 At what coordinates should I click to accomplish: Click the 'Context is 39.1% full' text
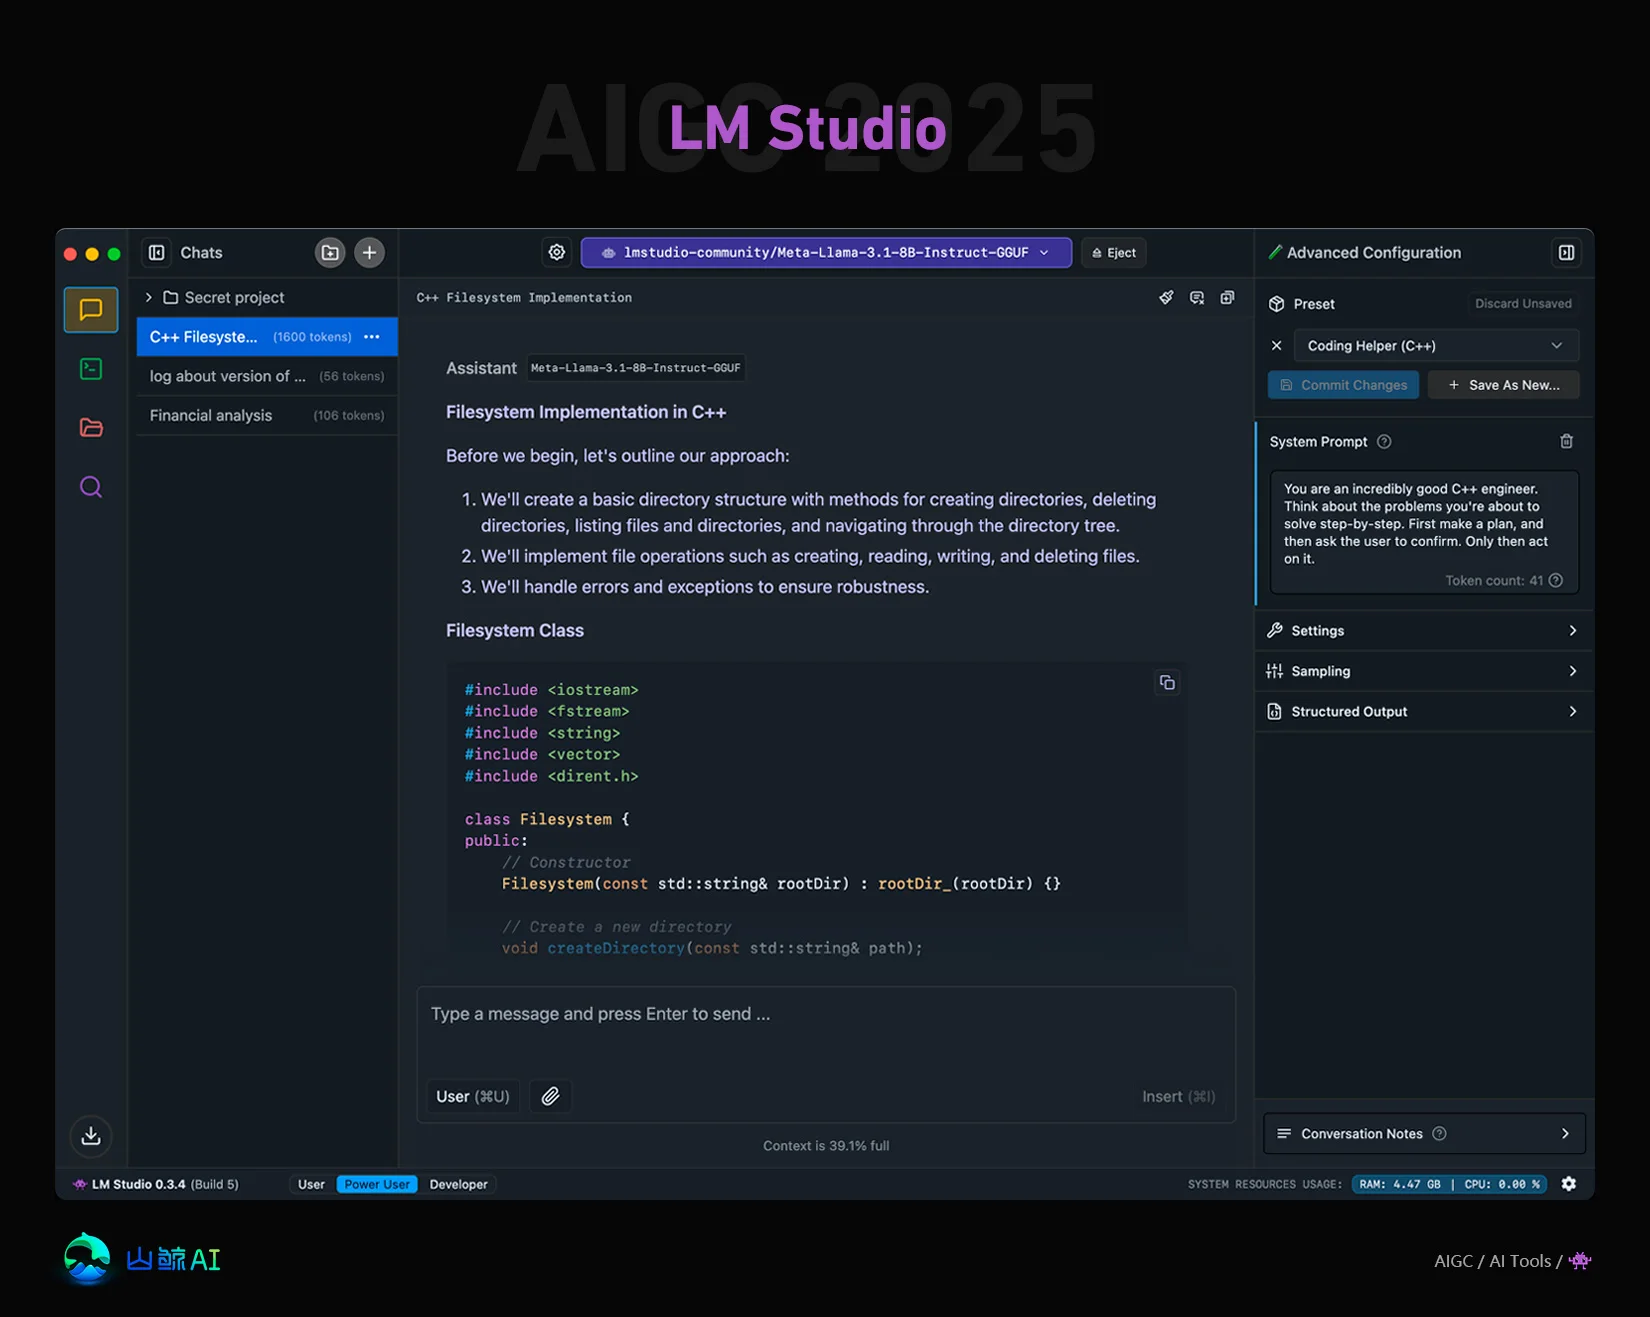826,1146
